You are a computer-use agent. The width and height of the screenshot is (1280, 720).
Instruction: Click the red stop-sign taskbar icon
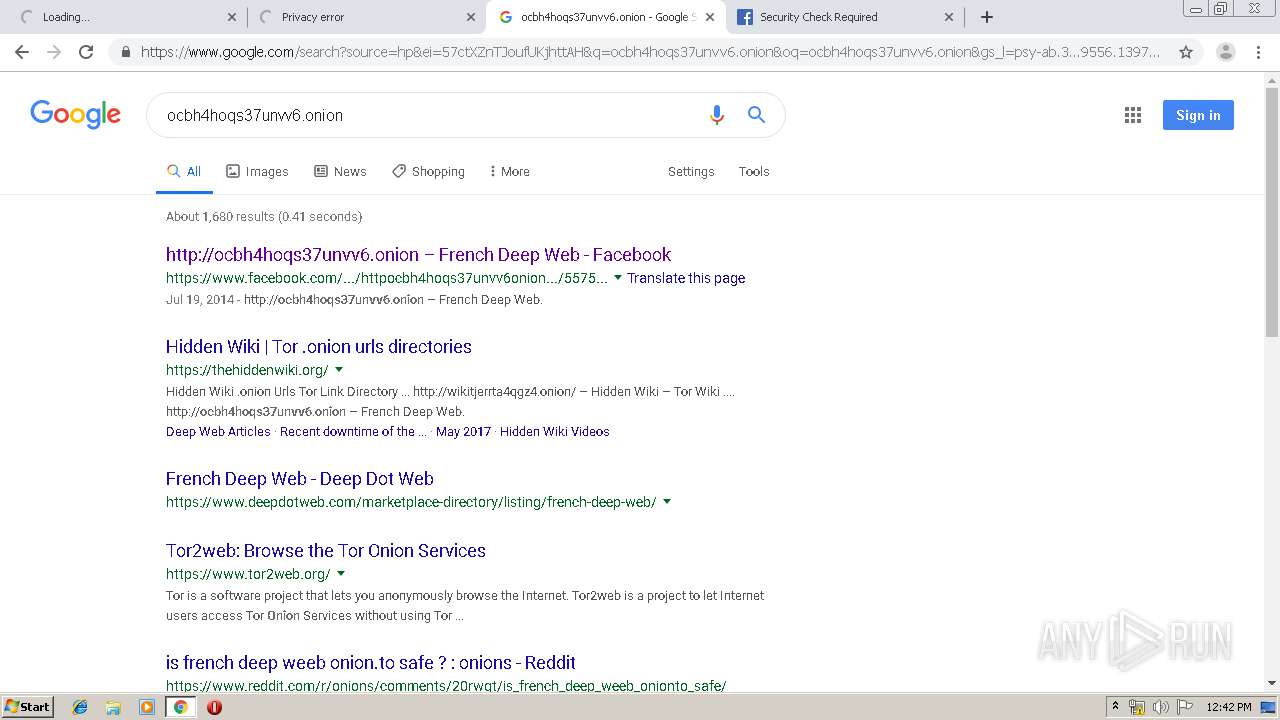(214, 707)
